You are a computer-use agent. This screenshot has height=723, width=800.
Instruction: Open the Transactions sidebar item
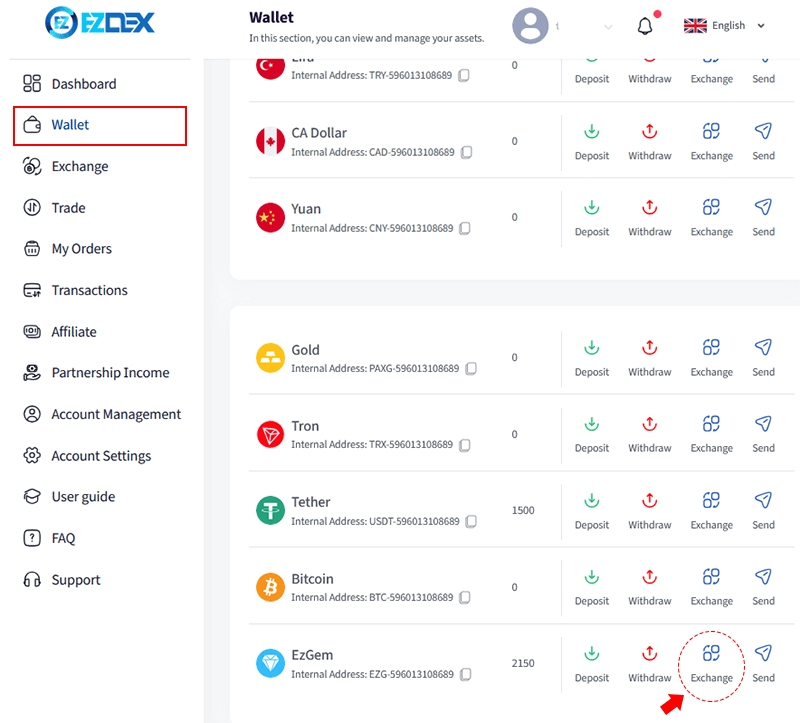pos(89,290)
